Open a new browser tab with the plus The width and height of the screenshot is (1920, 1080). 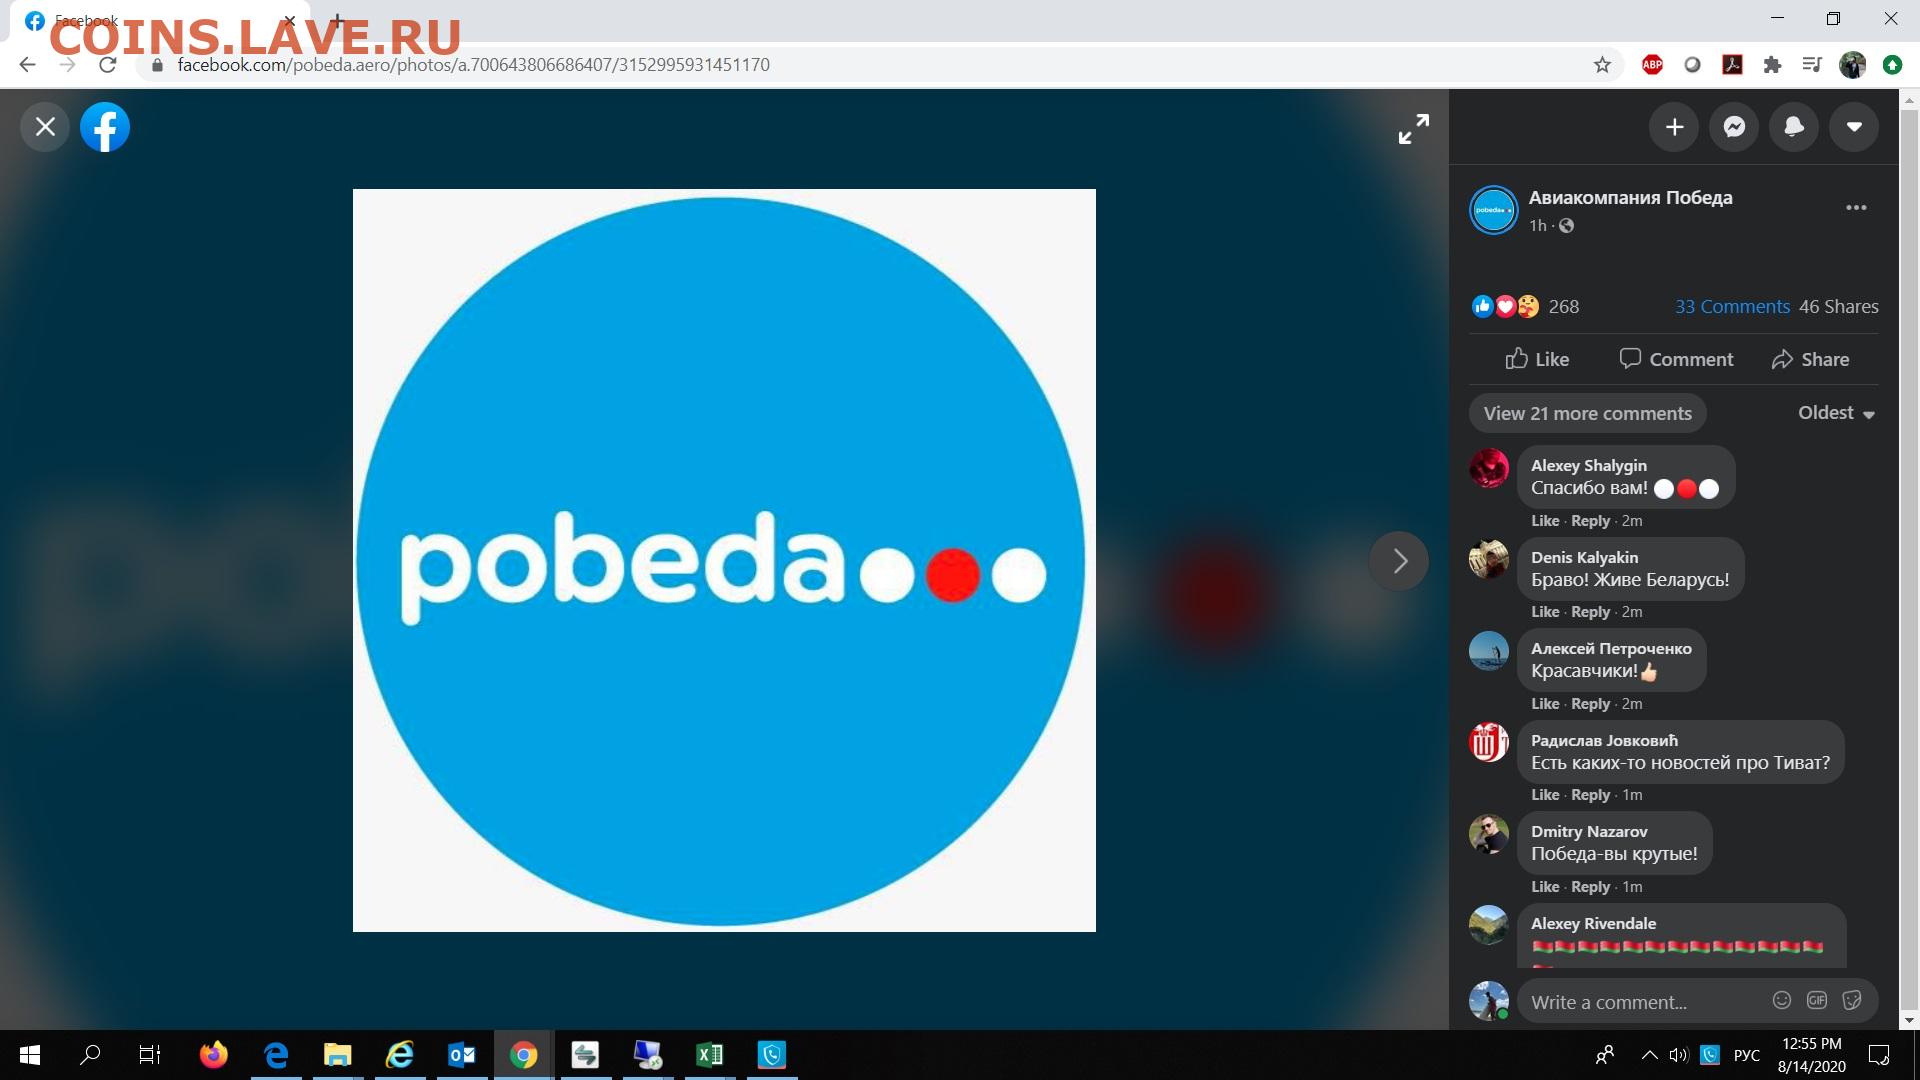coord(337,20)
